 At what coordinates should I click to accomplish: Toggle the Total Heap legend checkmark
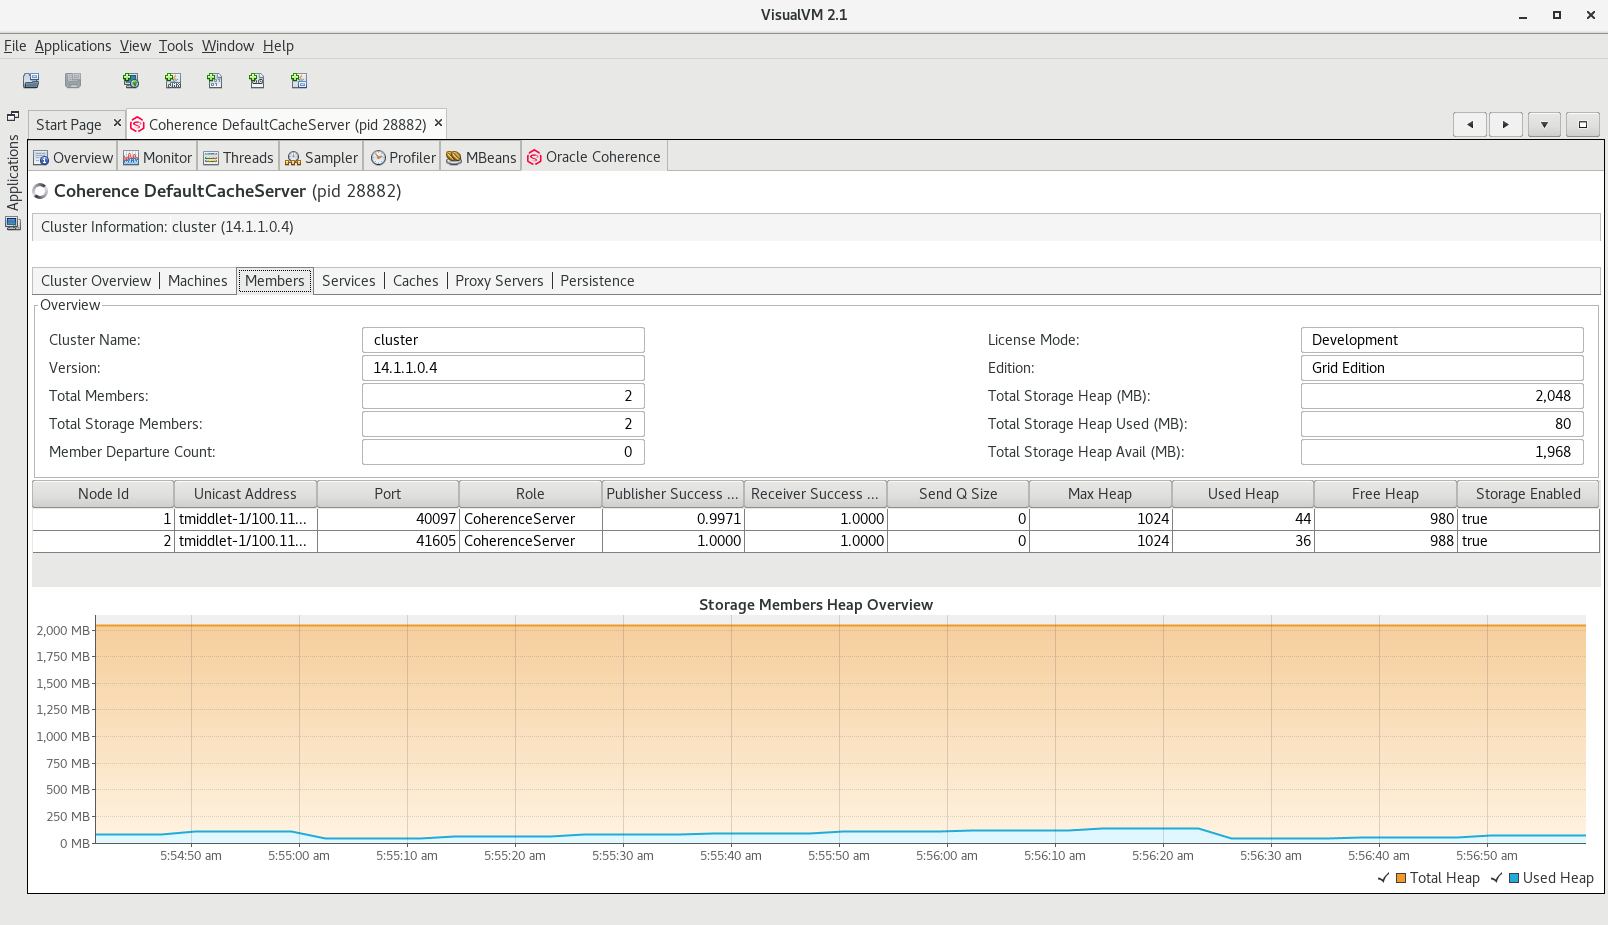(1383, 878)
